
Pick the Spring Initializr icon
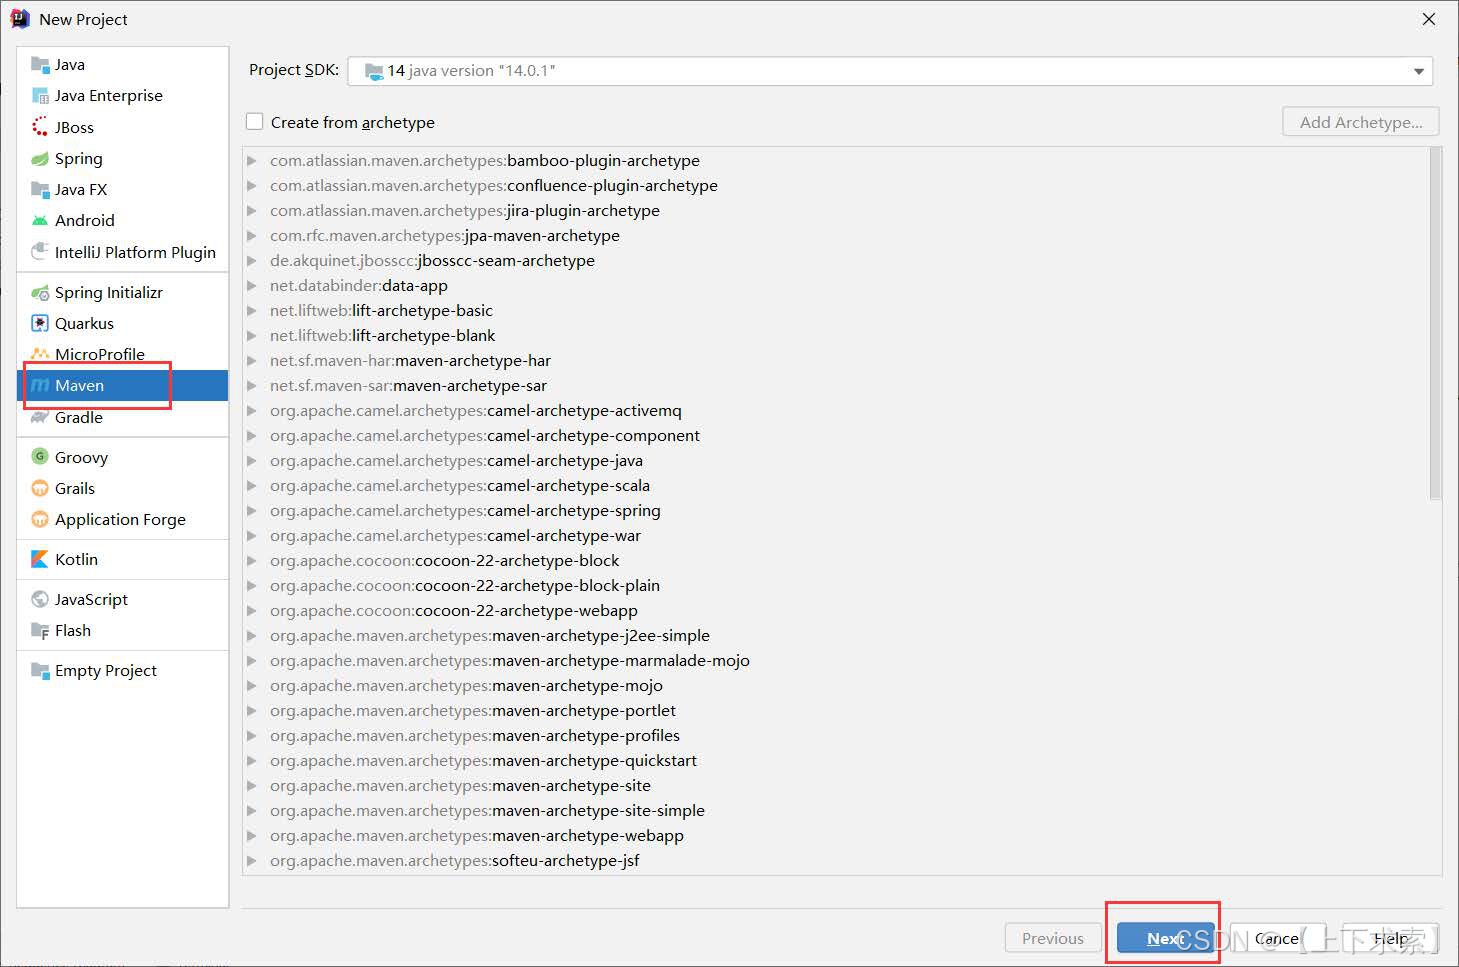pos(40,293)
